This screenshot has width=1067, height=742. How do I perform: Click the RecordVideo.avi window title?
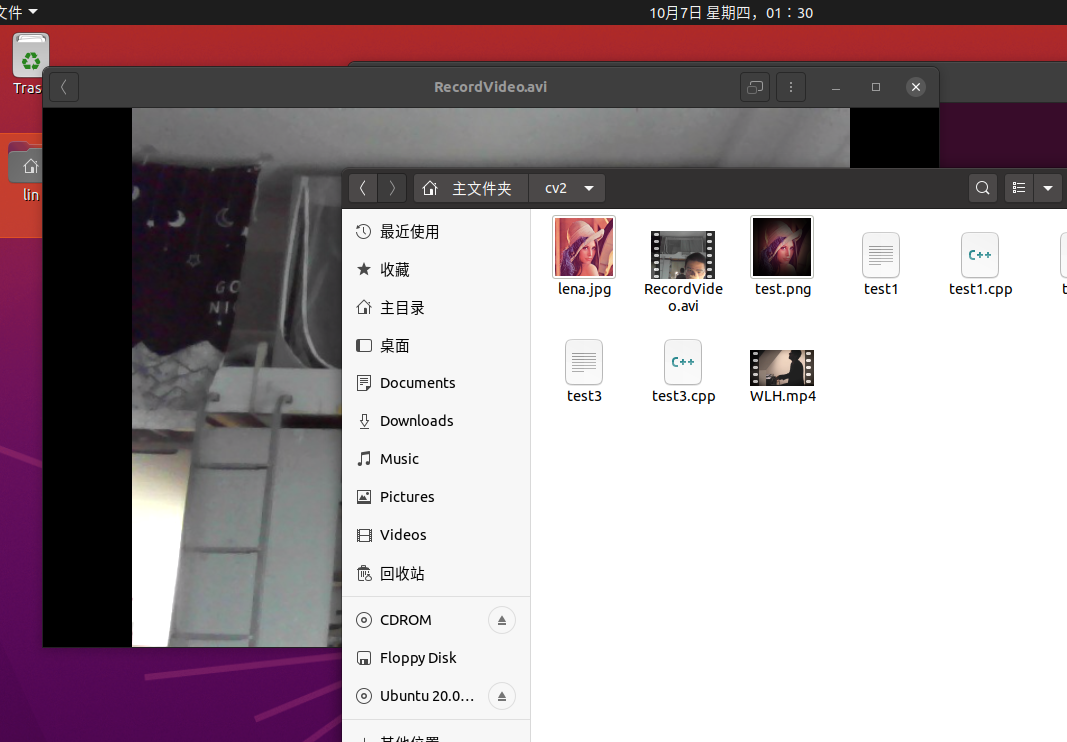tap(491, 87)
